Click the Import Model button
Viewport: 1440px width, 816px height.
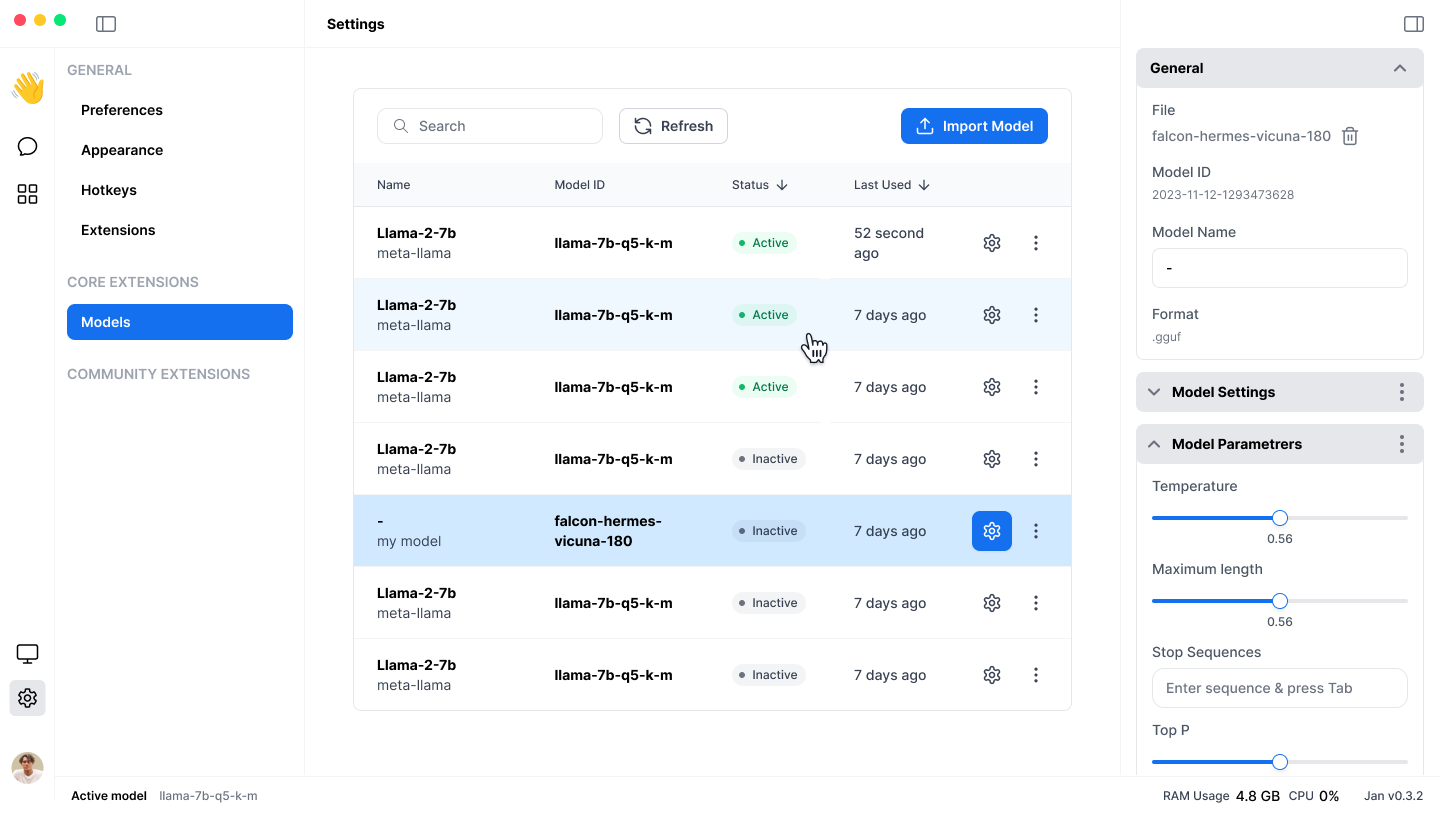coord(974,126)
